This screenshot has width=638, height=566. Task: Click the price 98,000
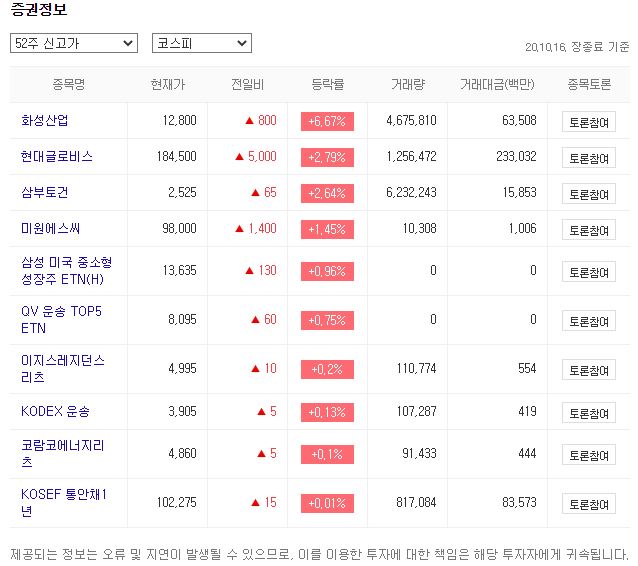click(179, 228)
